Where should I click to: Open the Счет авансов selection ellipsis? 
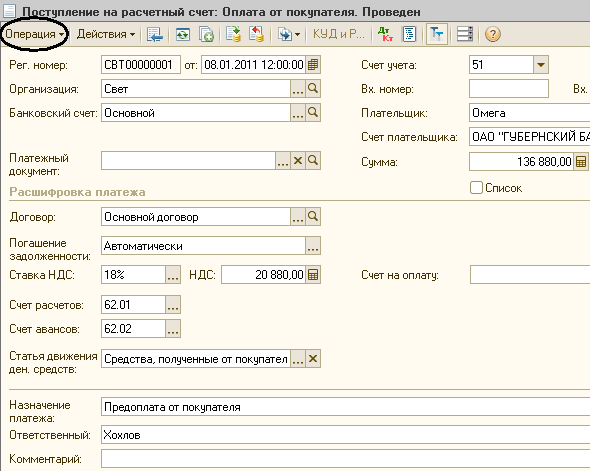coord(173,328)
